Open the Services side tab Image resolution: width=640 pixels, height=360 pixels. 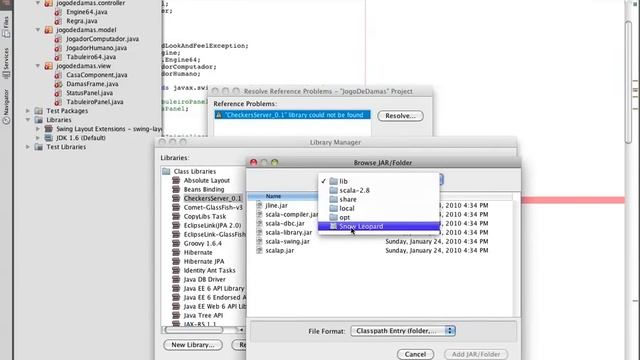pyautogui.click(x=6, y=63)
